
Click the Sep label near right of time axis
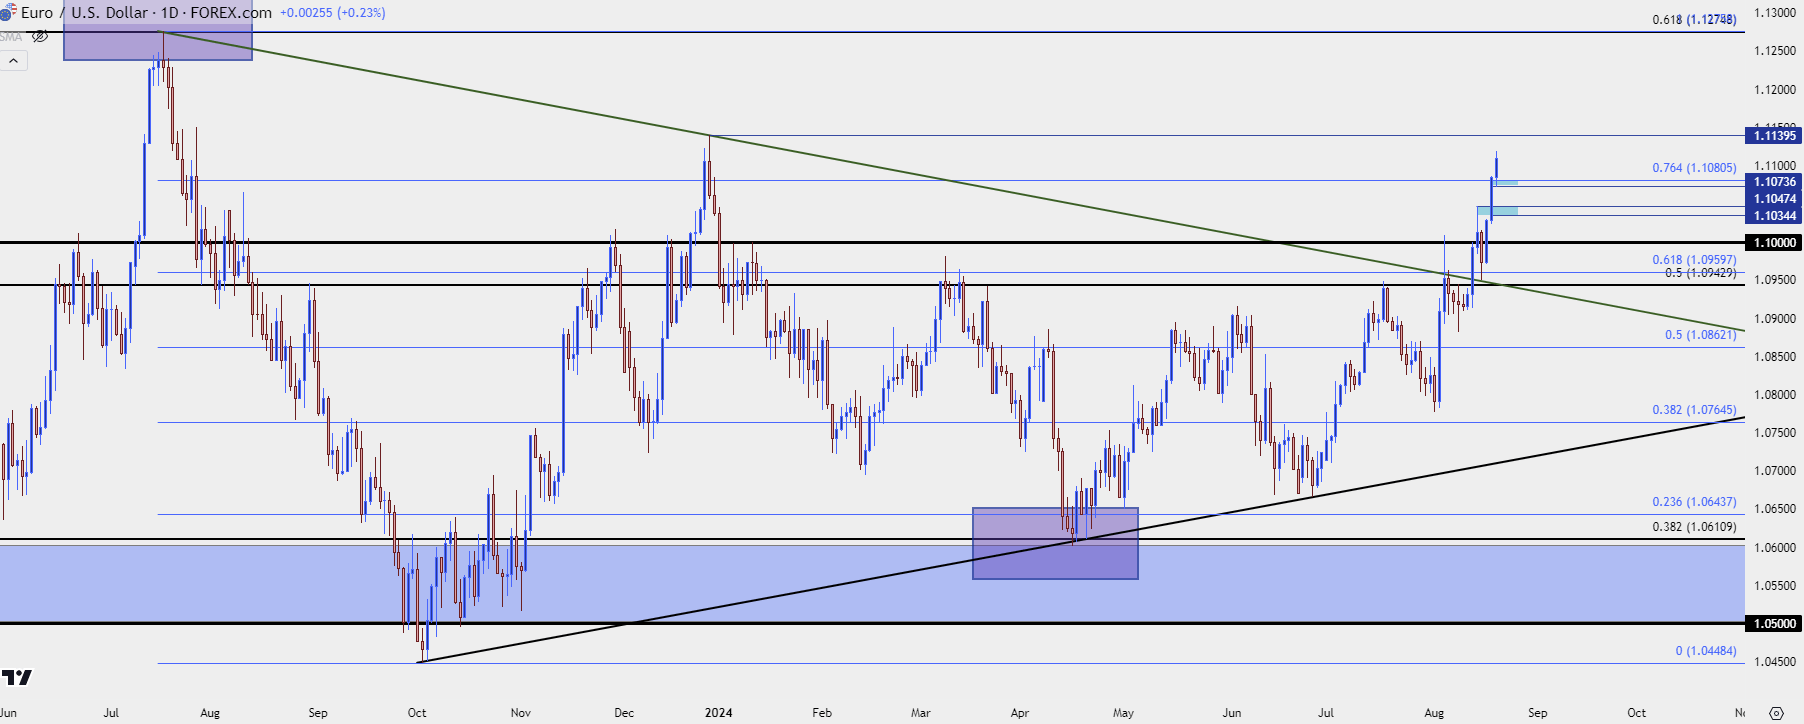point(1537,713)
